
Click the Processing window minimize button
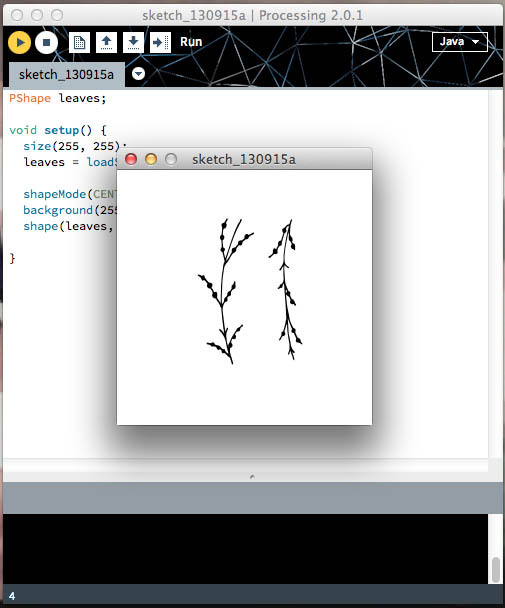pos(37,15)
